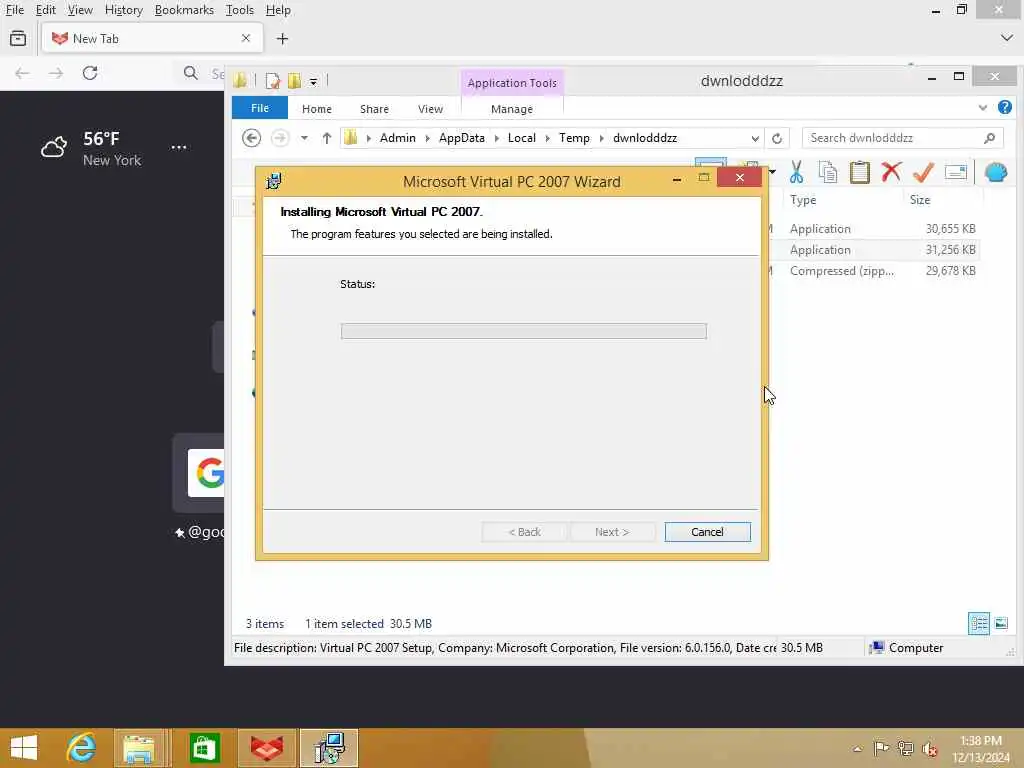The image size is (1024, 768).
Task: Switch to the Home ribbon tab
Action: tap(317, 109)
